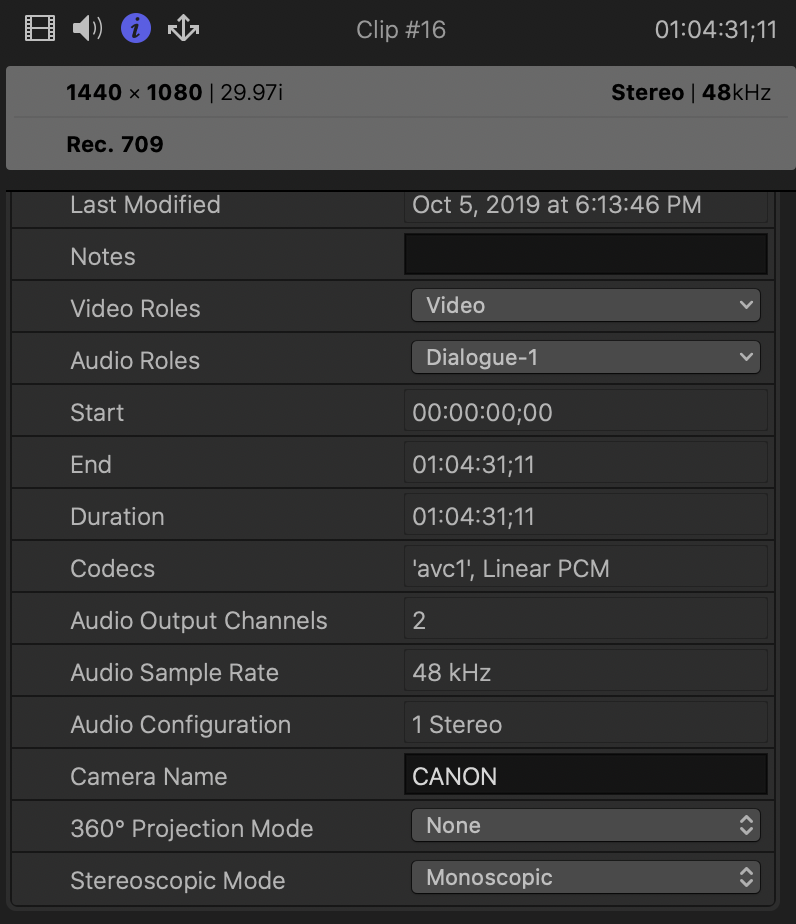Open the Audio Roles dropdown

click(x=585, y=358)
